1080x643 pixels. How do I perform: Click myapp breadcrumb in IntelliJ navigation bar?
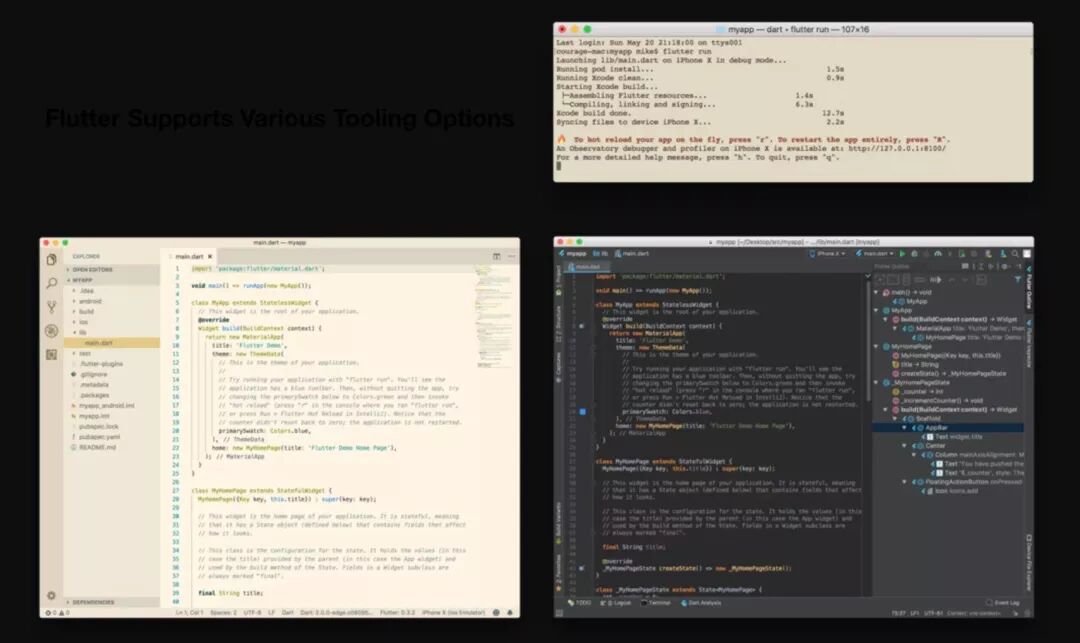click(x=572, y=253)
